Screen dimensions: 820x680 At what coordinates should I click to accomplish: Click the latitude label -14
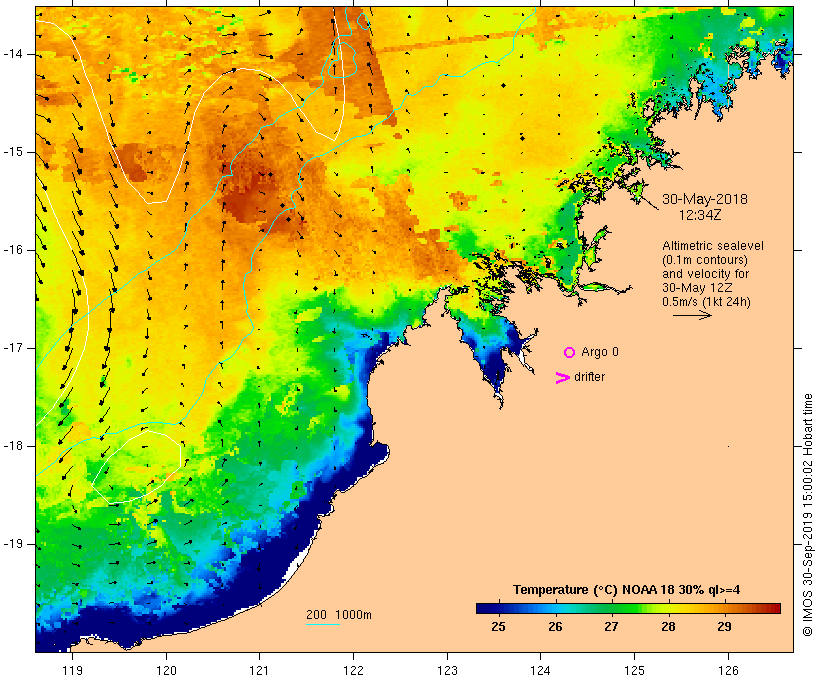click(x=12, y=54)
